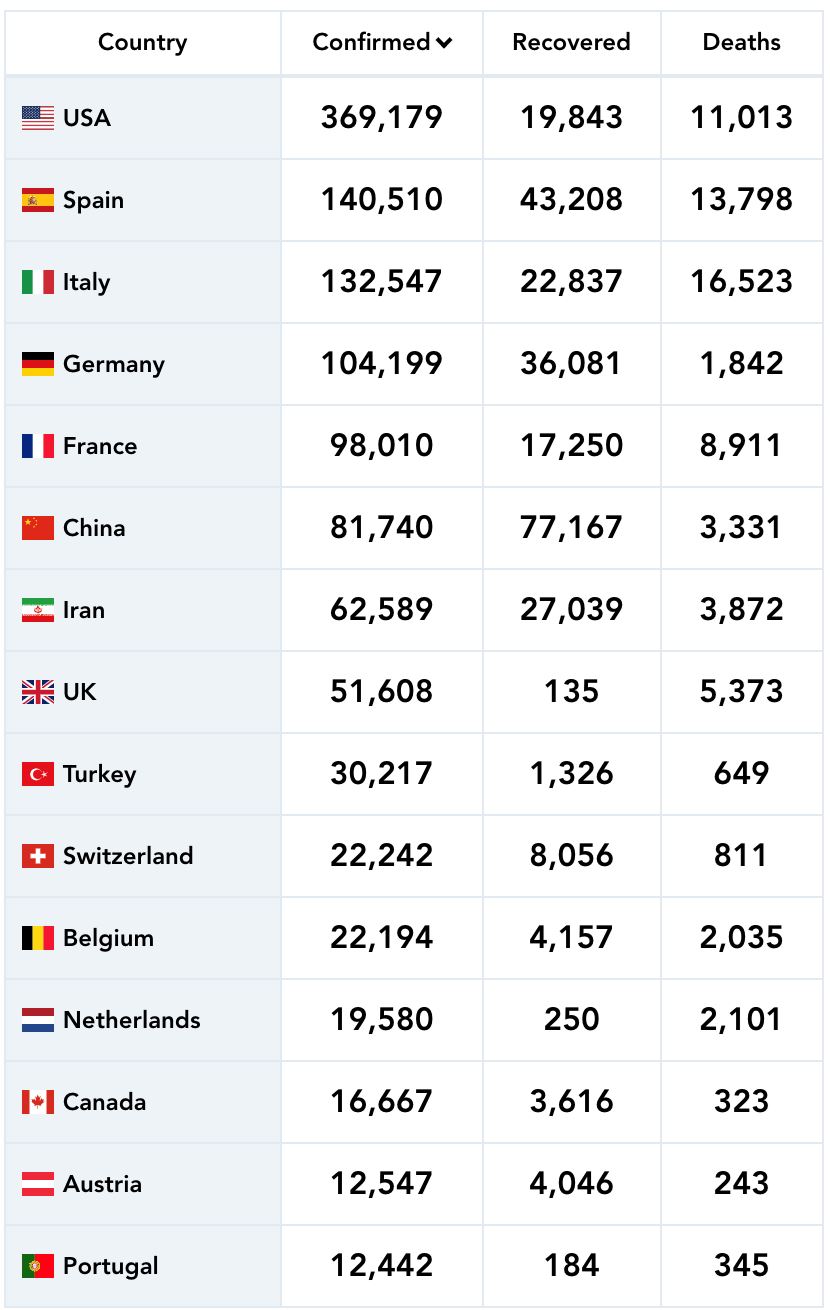
Task: Select the Country column header
Action: pyautogui.click(x=142, y=42)
